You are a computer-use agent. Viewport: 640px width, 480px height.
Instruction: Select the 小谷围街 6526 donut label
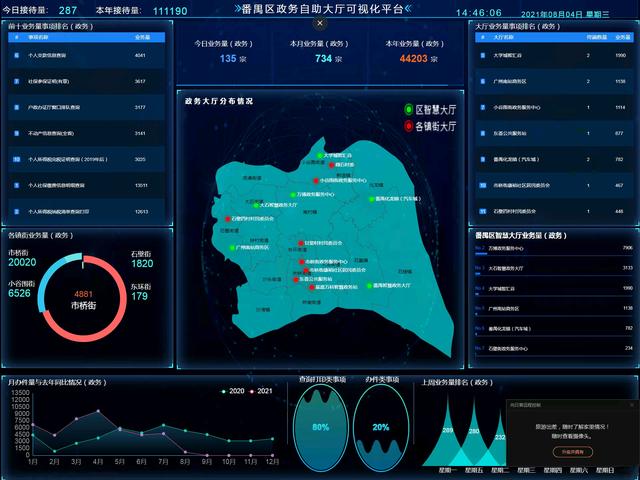pos(21,289)
